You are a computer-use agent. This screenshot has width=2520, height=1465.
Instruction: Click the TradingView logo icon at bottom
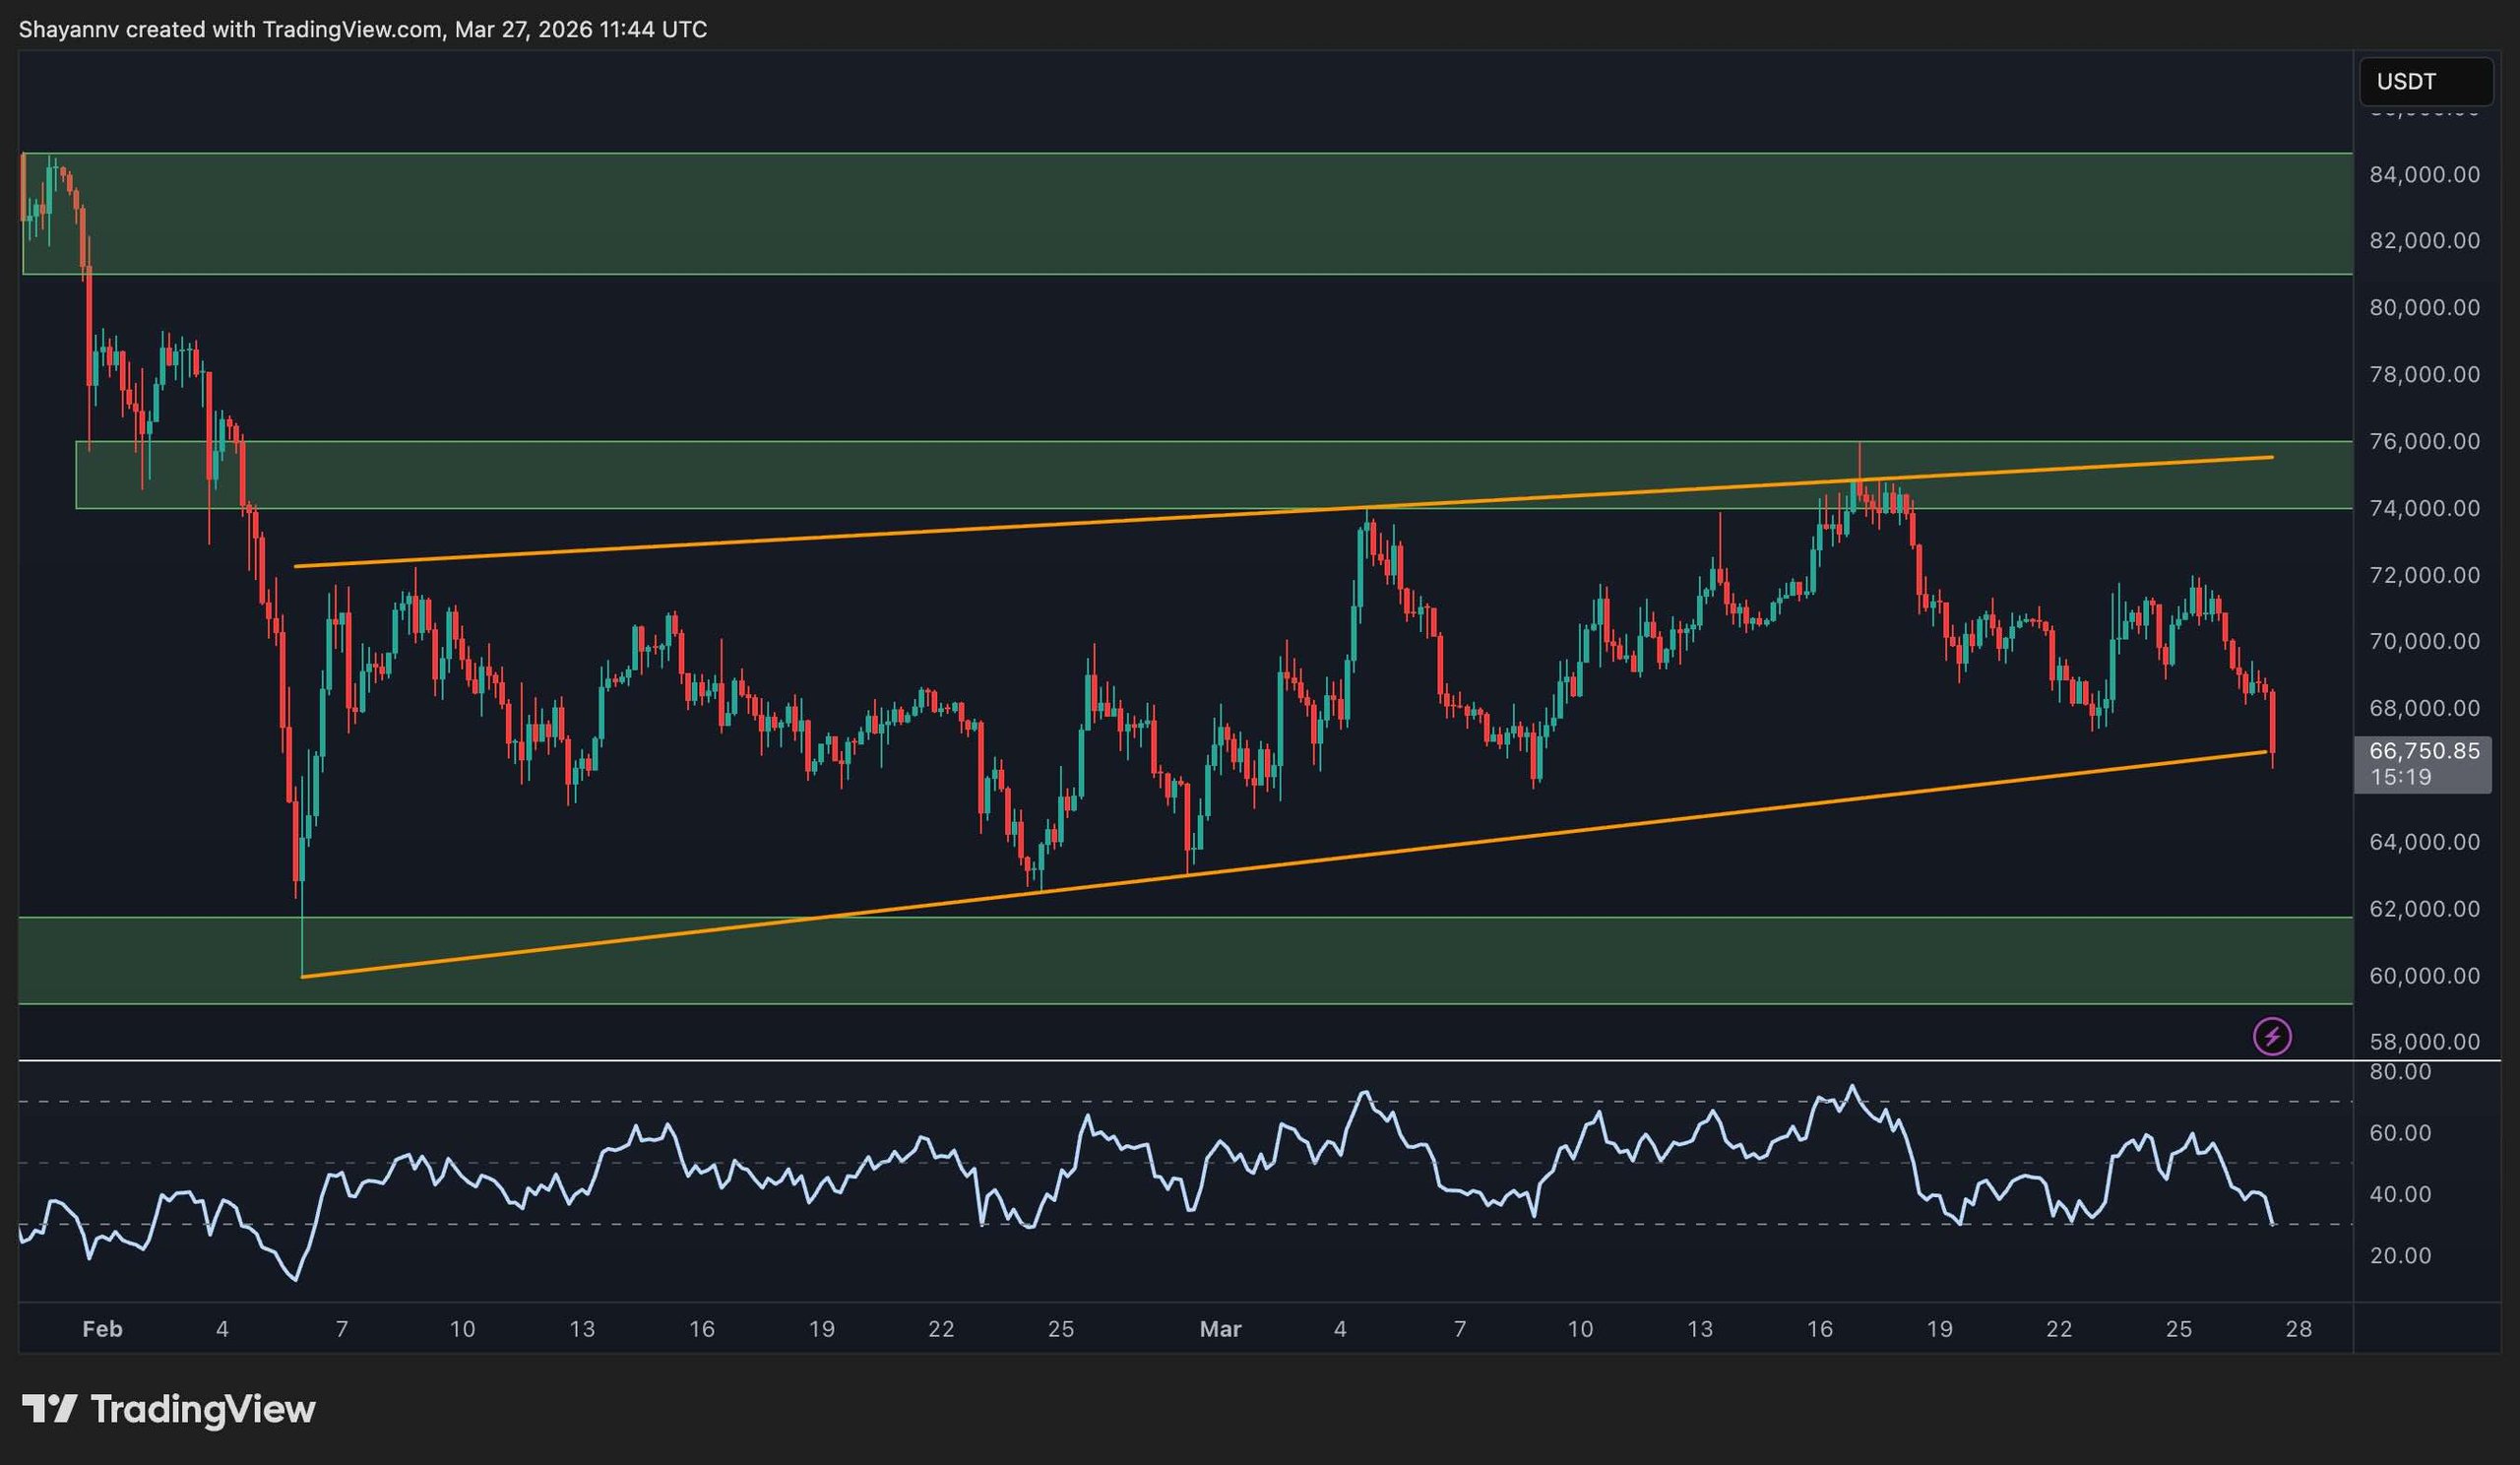tap(49, 1409)
